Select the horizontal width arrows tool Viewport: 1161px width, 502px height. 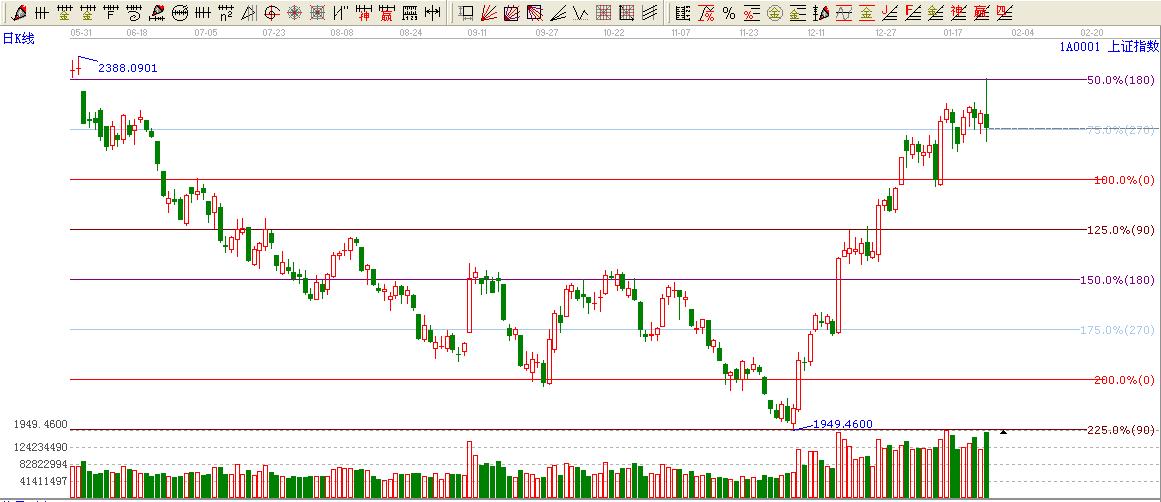pos(431,13)
